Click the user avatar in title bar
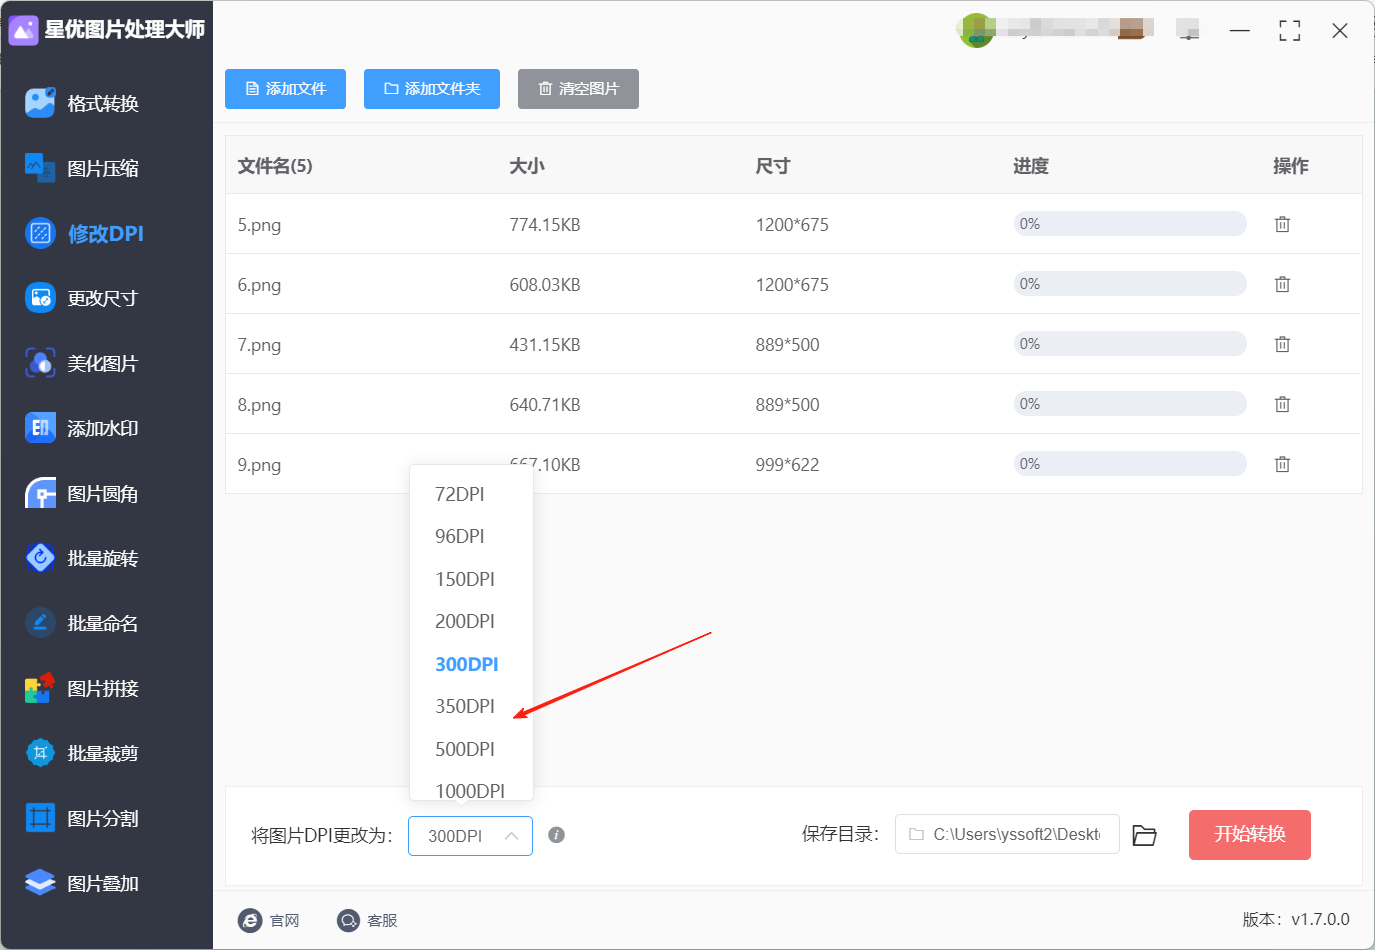1375x950 pixels. click(976, 30)
